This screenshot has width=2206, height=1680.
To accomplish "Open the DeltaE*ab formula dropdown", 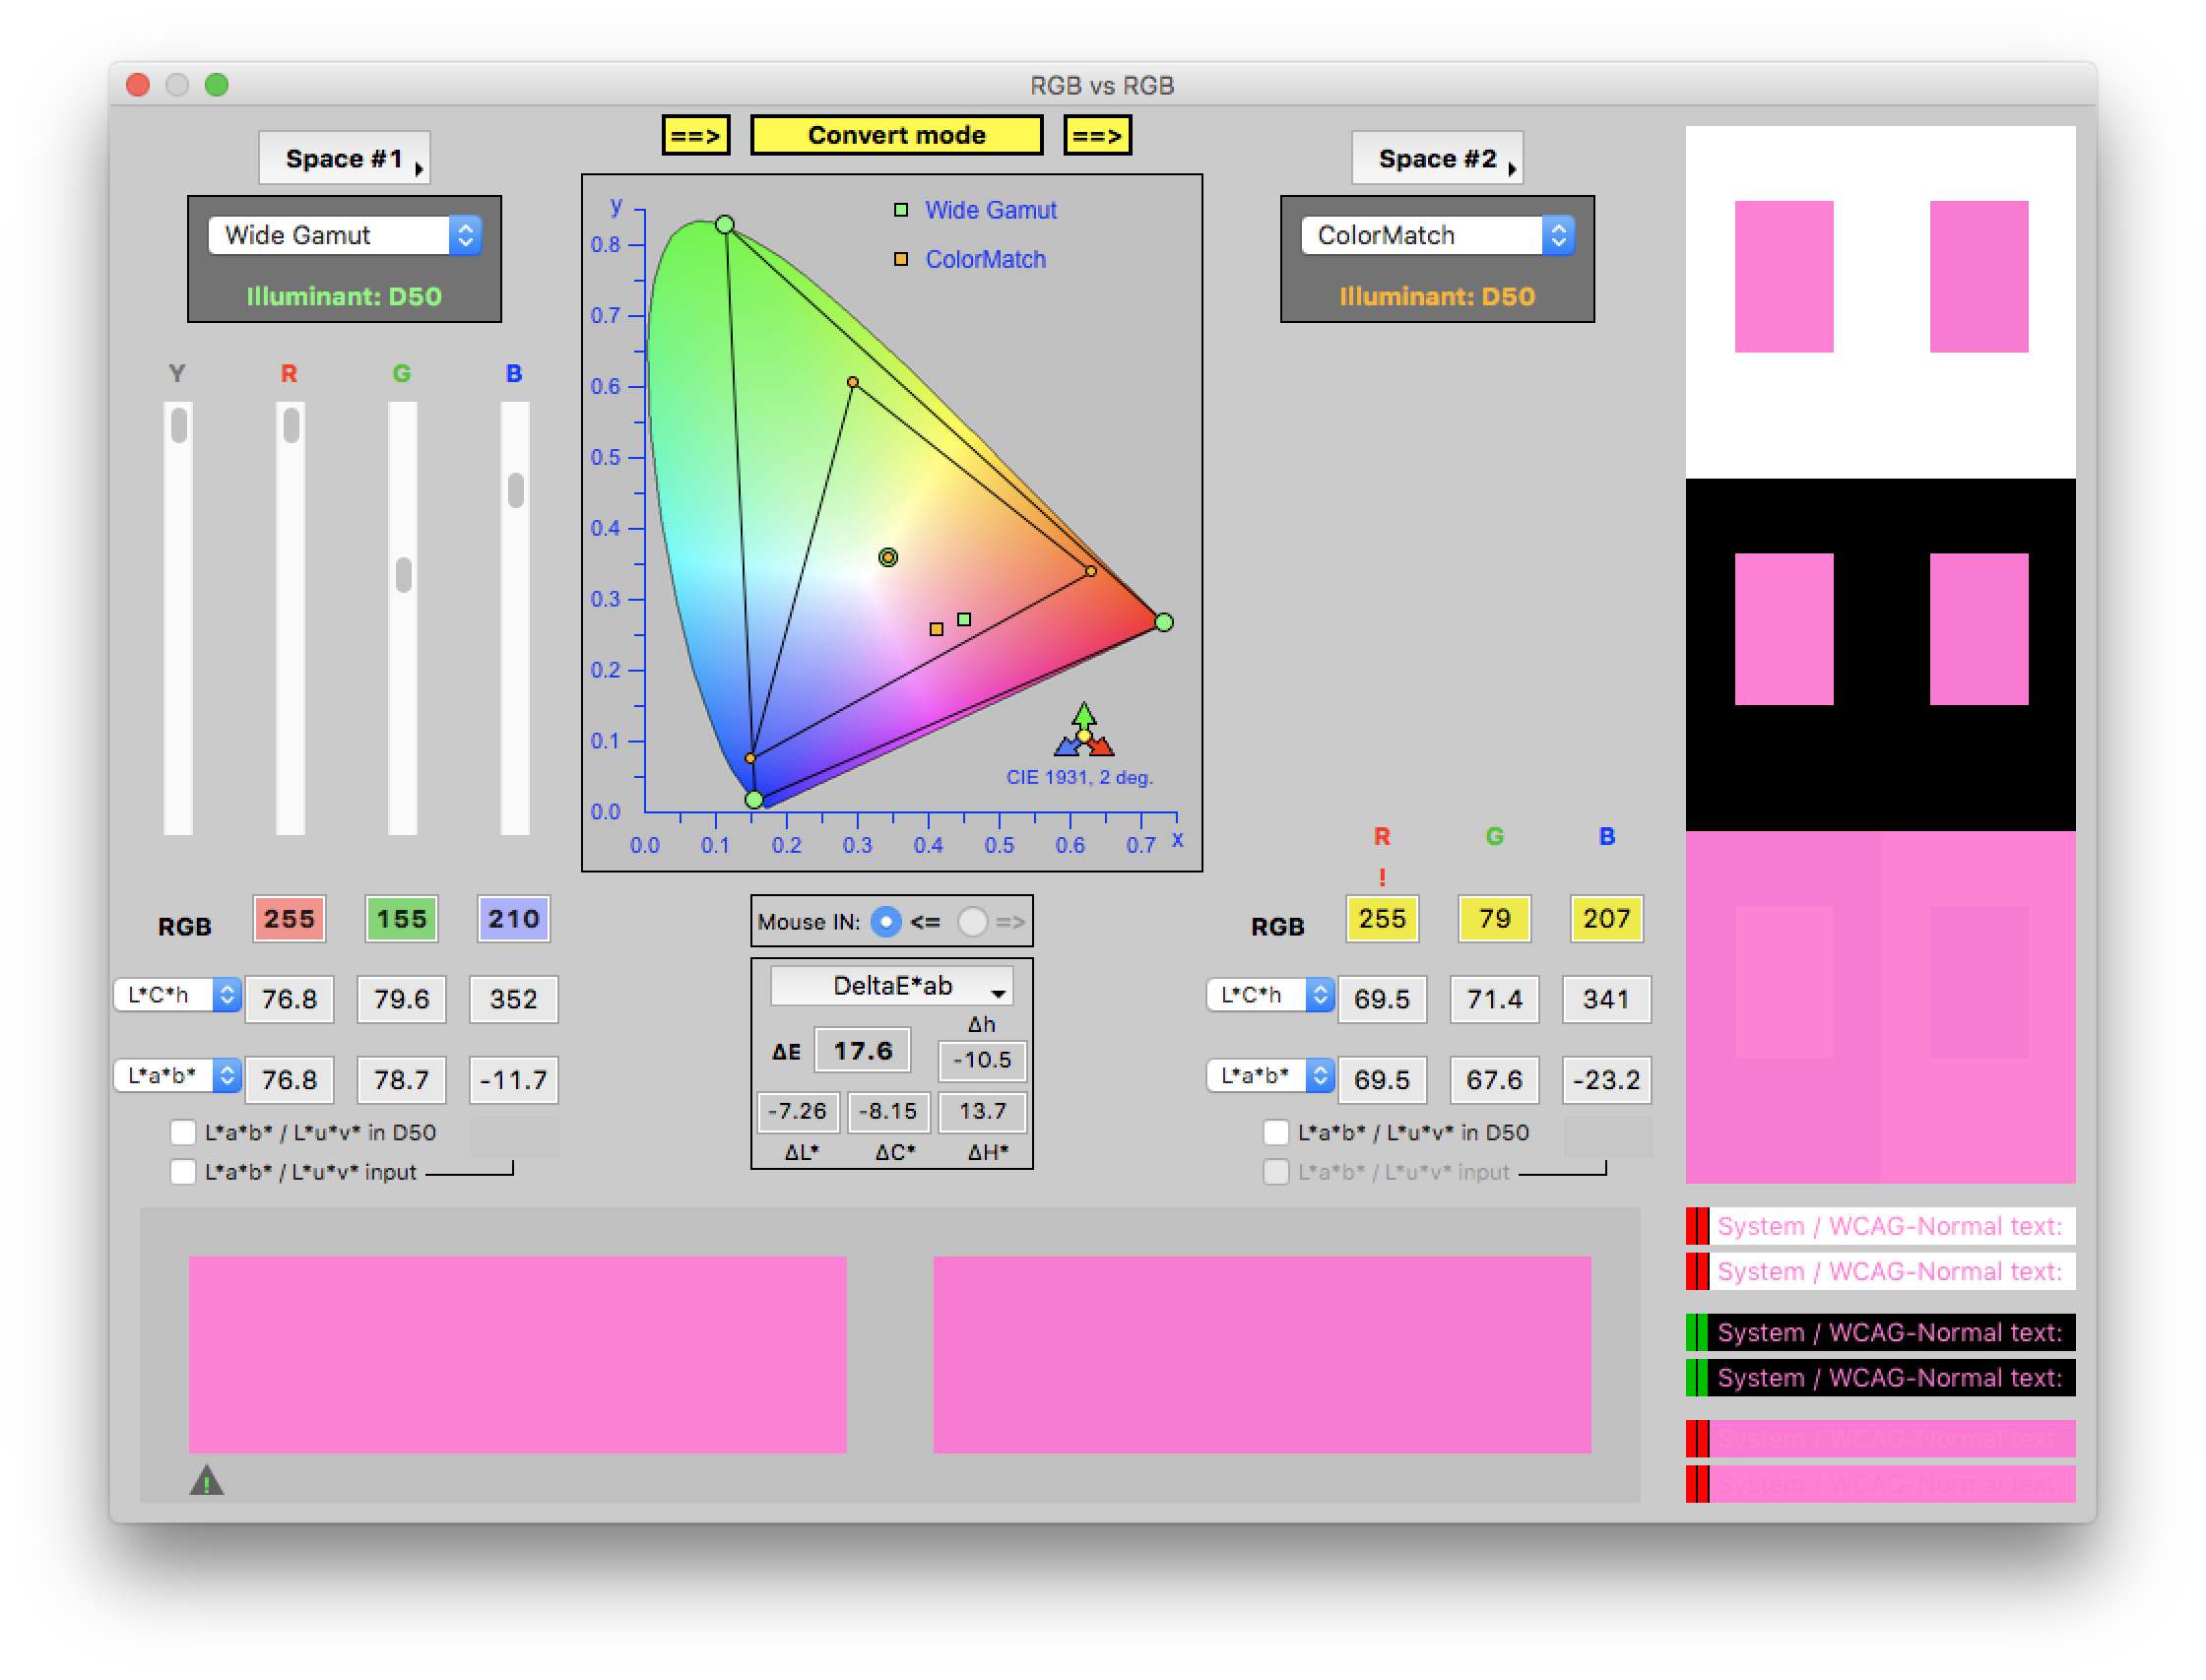I will pyautogui.click(x=891, y=986).
